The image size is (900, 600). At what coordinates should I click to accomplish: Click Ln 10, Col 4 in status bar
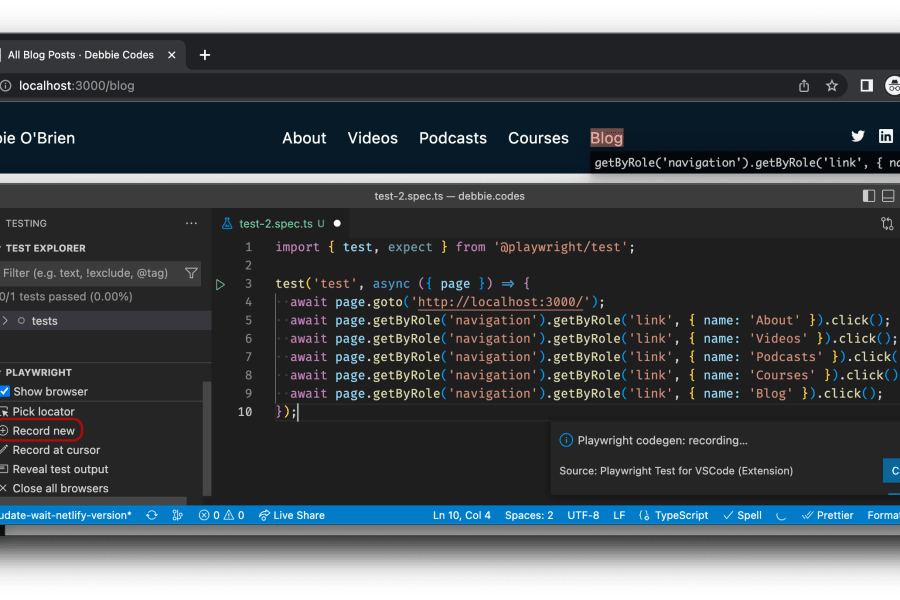pyautogui.click(x=461, y=515)
